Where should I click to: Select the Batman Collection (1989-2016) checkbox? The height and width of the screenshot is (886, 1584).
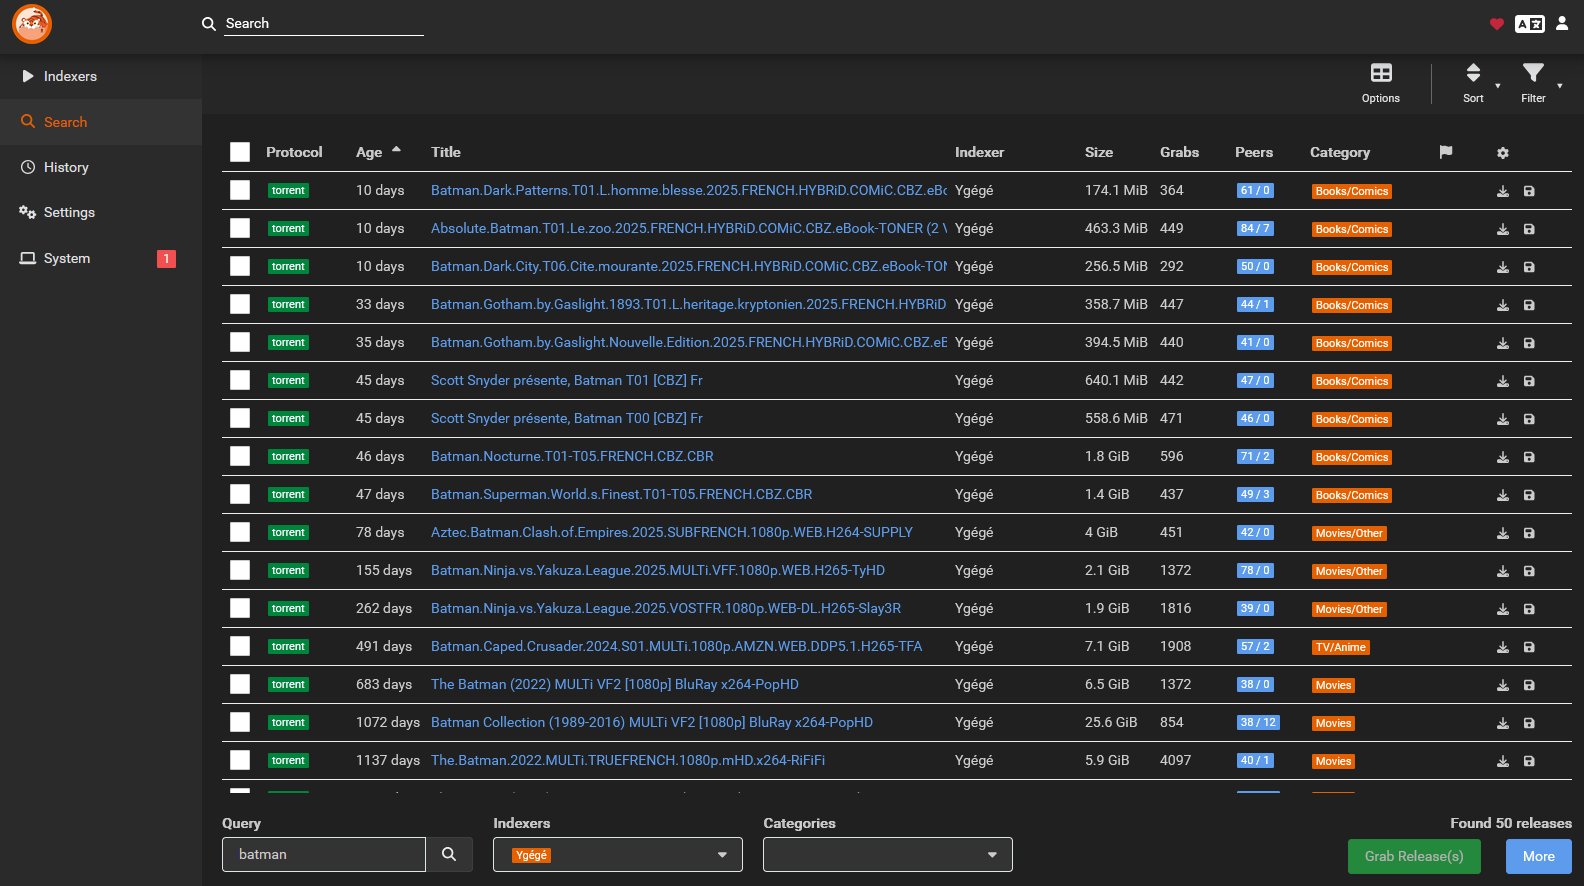pyautogui.click(x=240, y=722)
